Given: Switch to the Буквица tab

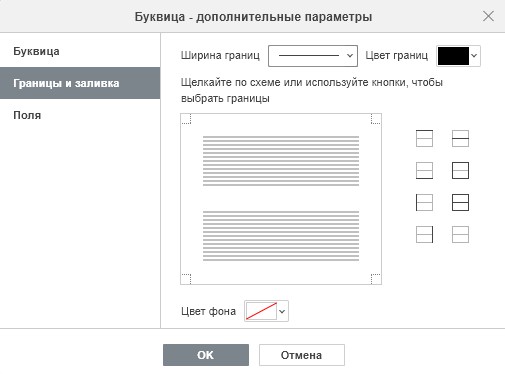Looking at the screenshot, I should pyautogui.click(x=80, y=51).
